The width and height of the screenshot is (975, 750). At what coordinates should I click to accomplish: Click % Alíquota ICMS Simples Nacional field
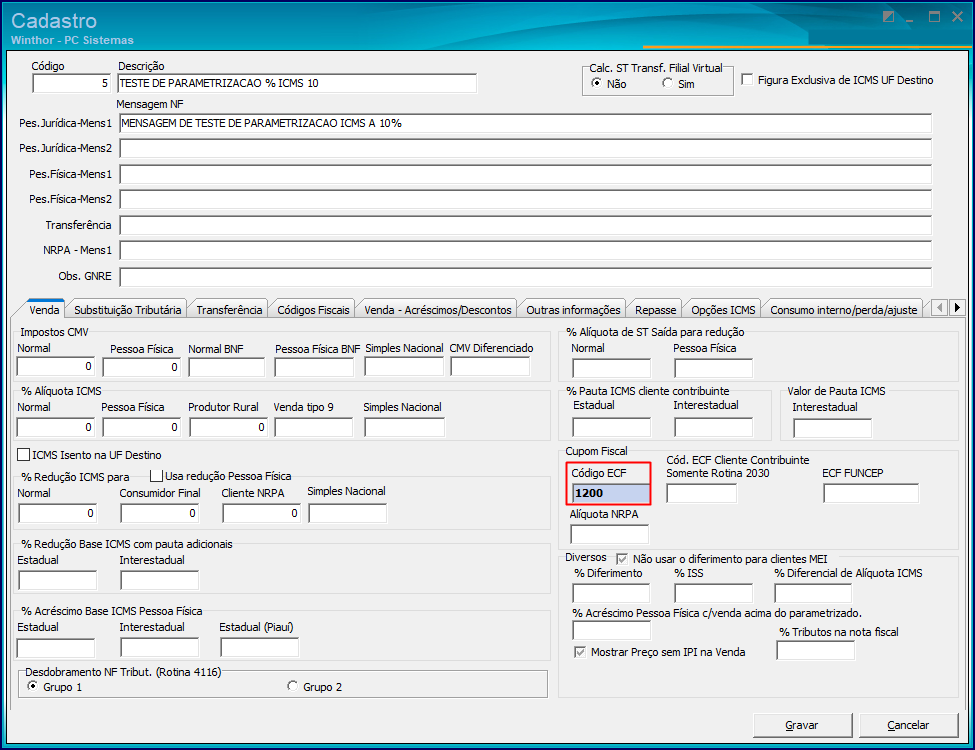(404, 427)
